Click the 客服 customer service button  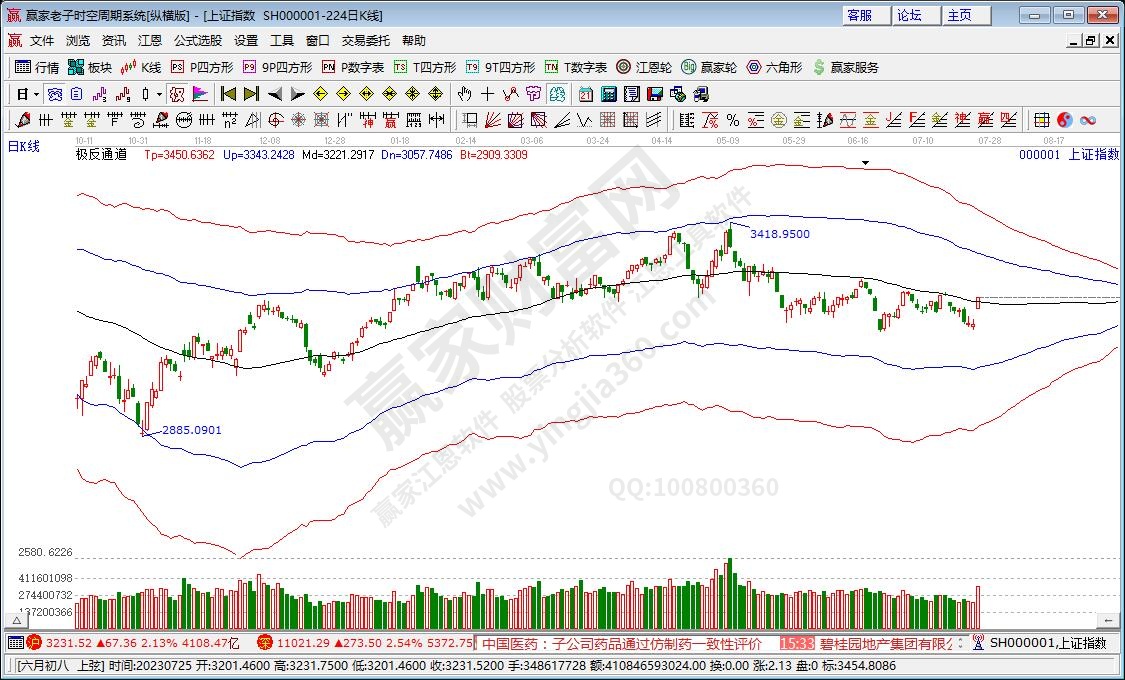pyautogui.click(x=859, y=15)
